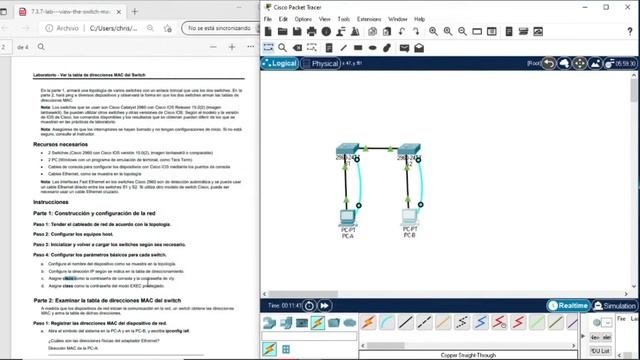This screenshot has height=360, width=640.
Task: Select switch S1 in the workspace
Action: [x=347, y=149]
